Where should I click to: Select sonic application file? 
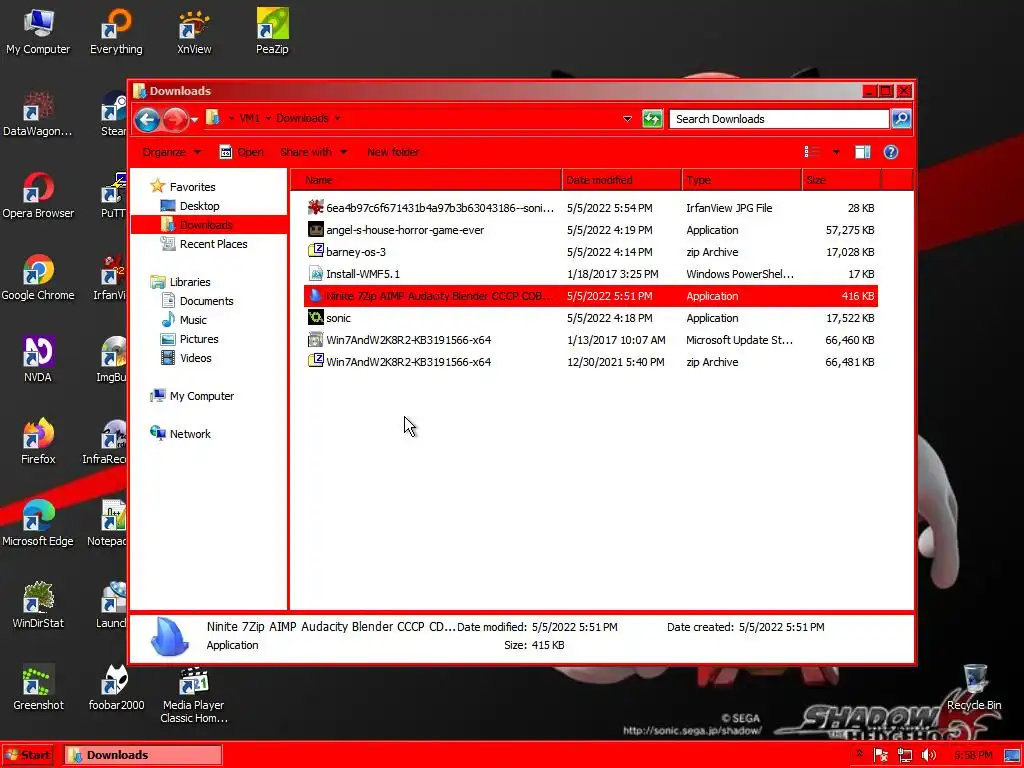point(591,318)
